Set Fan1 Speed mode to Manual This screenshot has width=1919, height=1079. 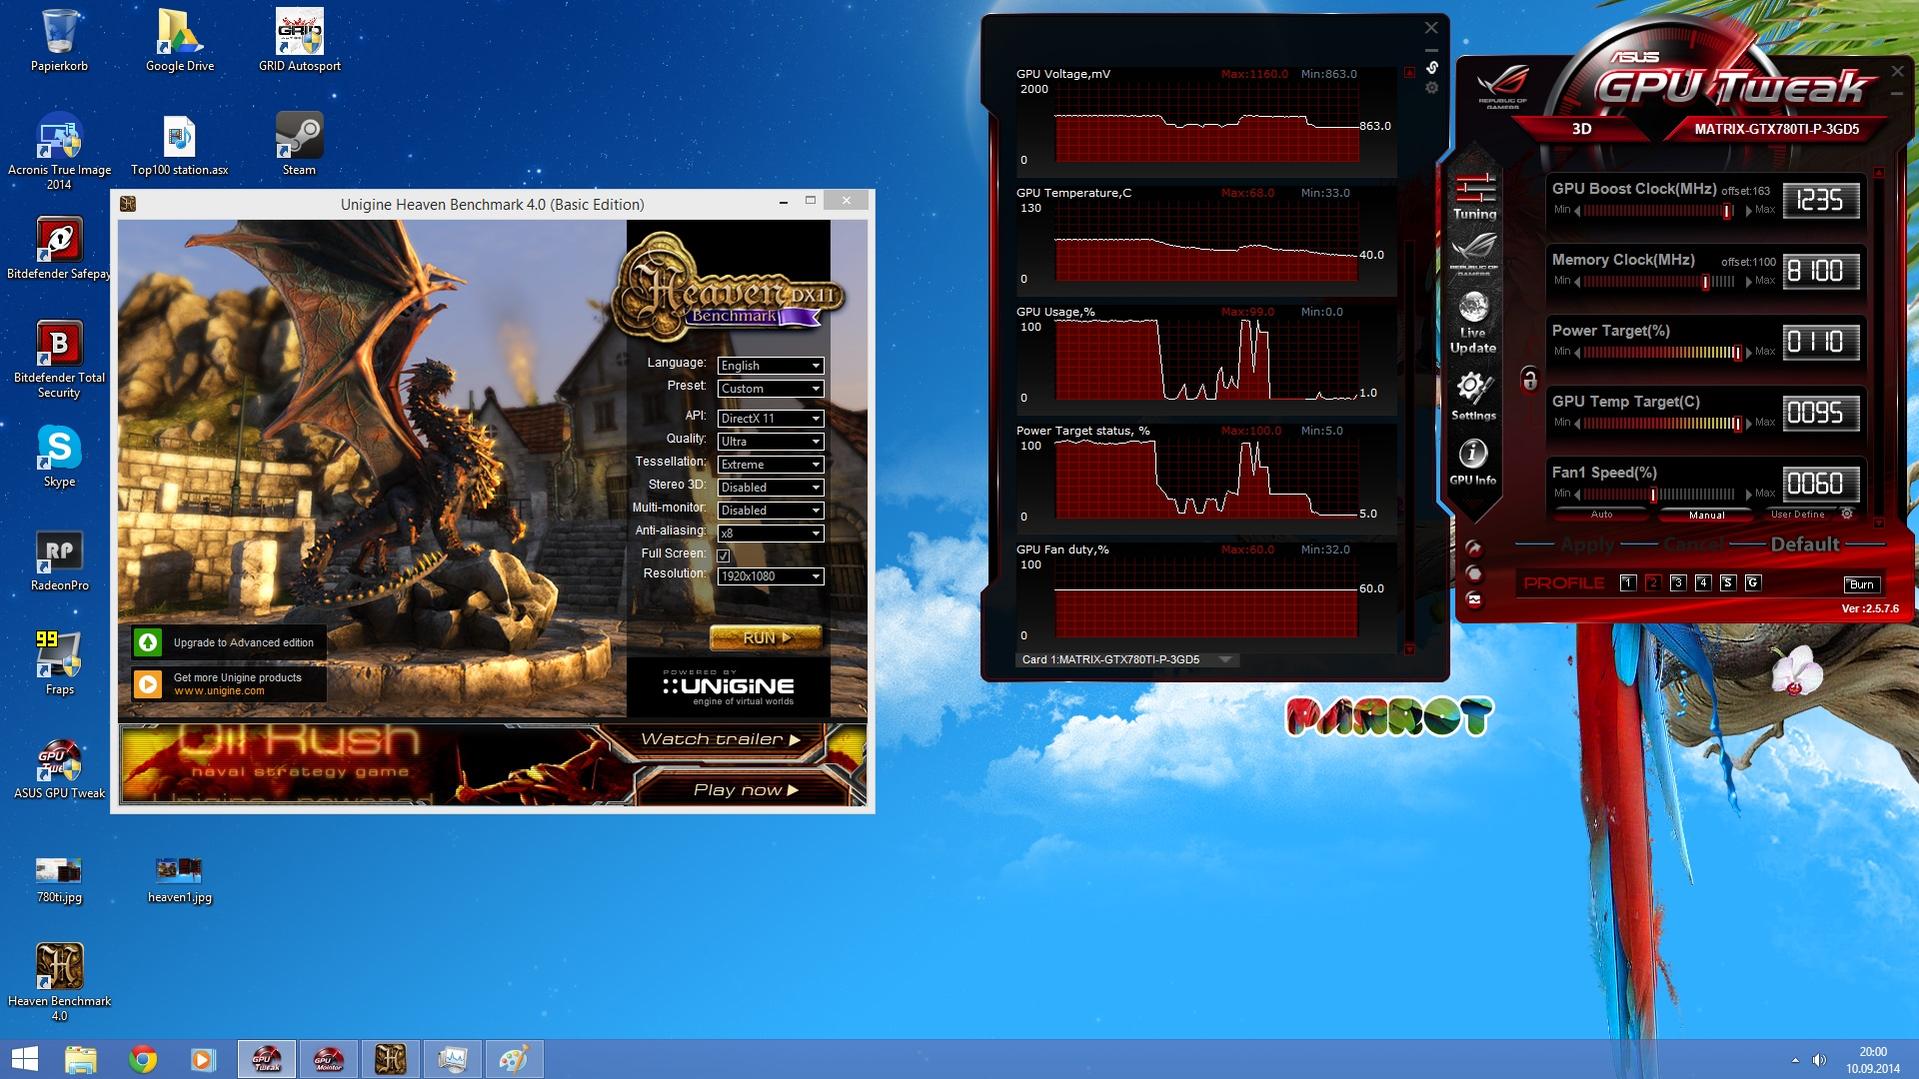(x=1706, y=514)
